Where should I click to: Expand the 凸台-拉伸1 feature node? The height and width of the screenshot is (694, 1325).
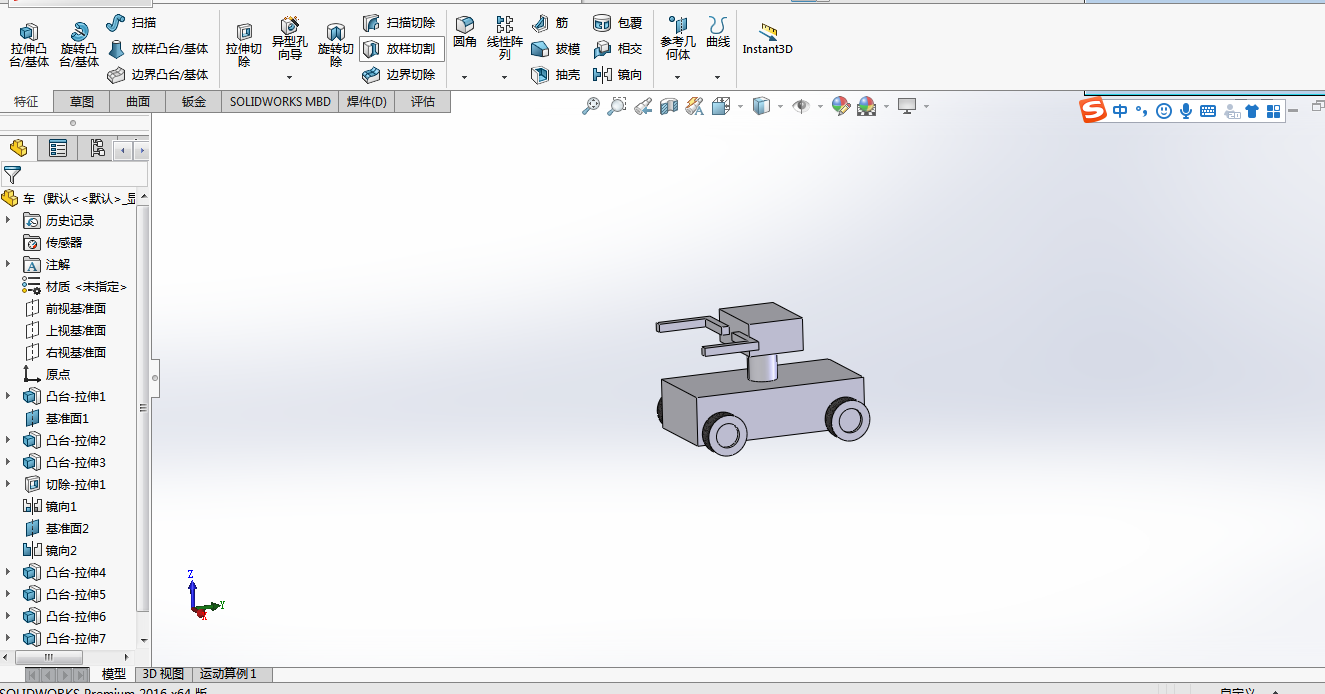[9, 396]
